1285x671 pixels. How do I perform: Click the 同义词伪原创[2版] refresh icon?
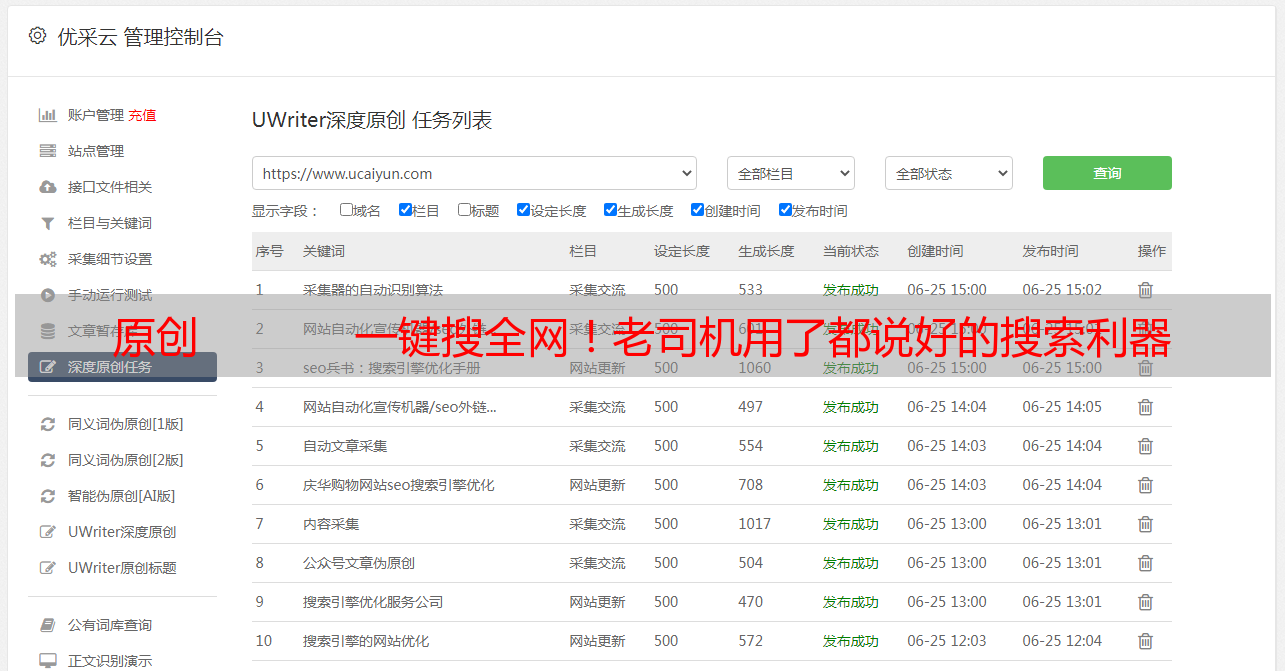click(47, 460)
